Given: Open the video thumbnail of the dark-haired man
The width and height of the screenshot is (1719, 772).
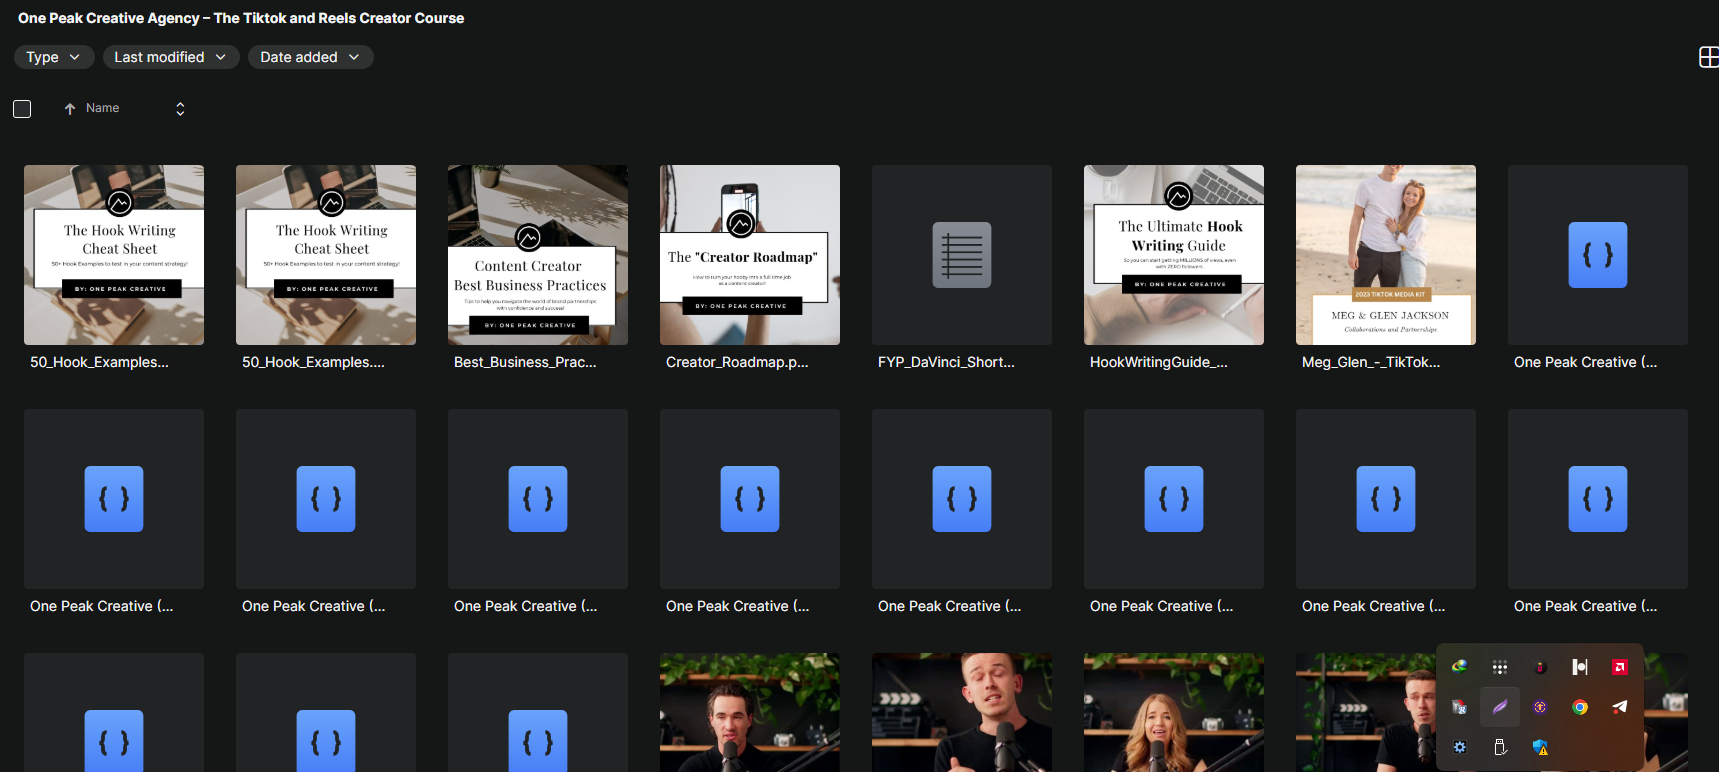Looking at the screenshot, I should coord(750,712).
